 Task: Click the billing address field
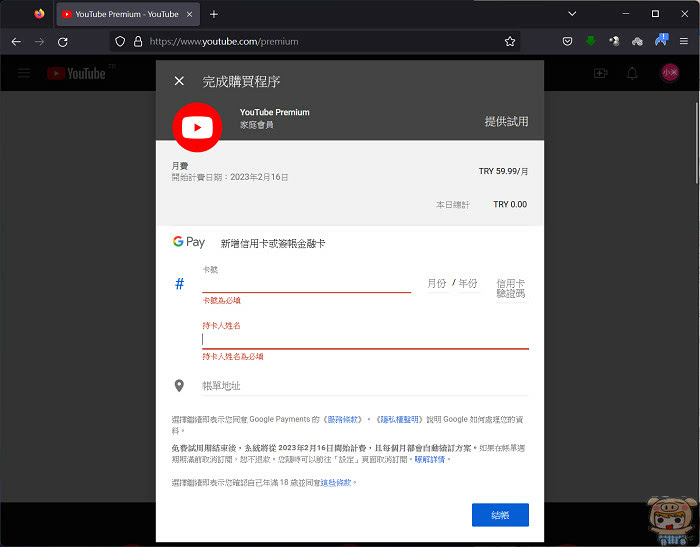[x=365, y=386]
